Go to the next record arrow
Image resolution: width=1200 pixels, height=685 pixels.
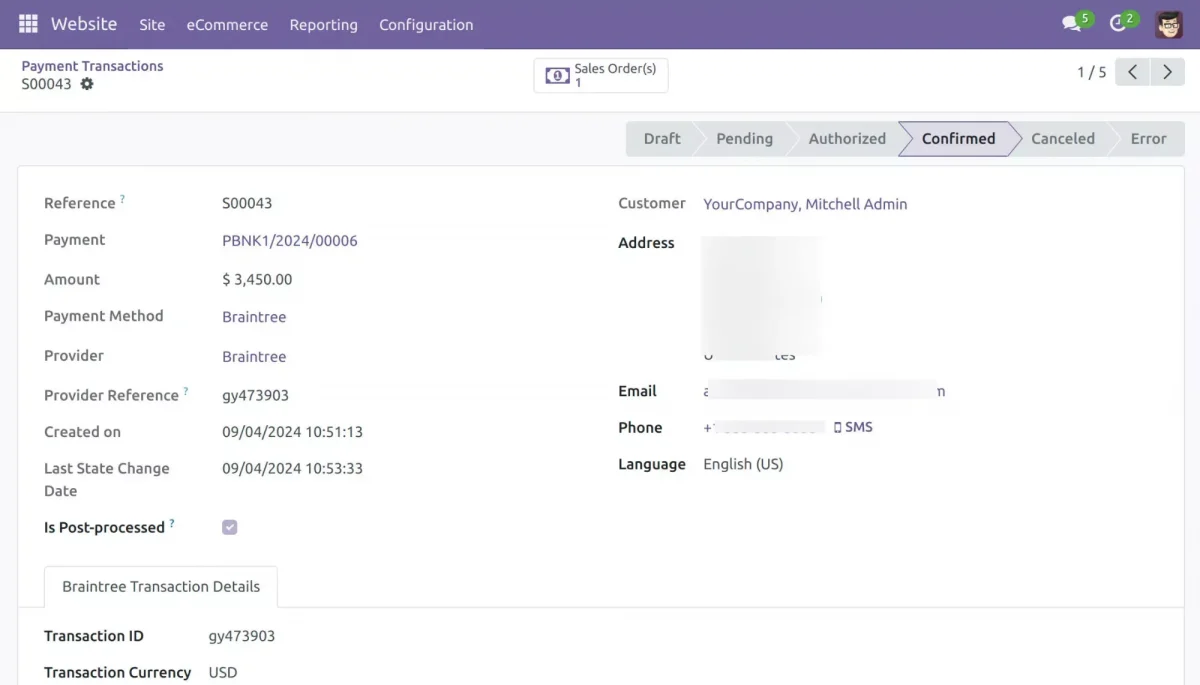pyautogui.click(x=1167, y=72)
